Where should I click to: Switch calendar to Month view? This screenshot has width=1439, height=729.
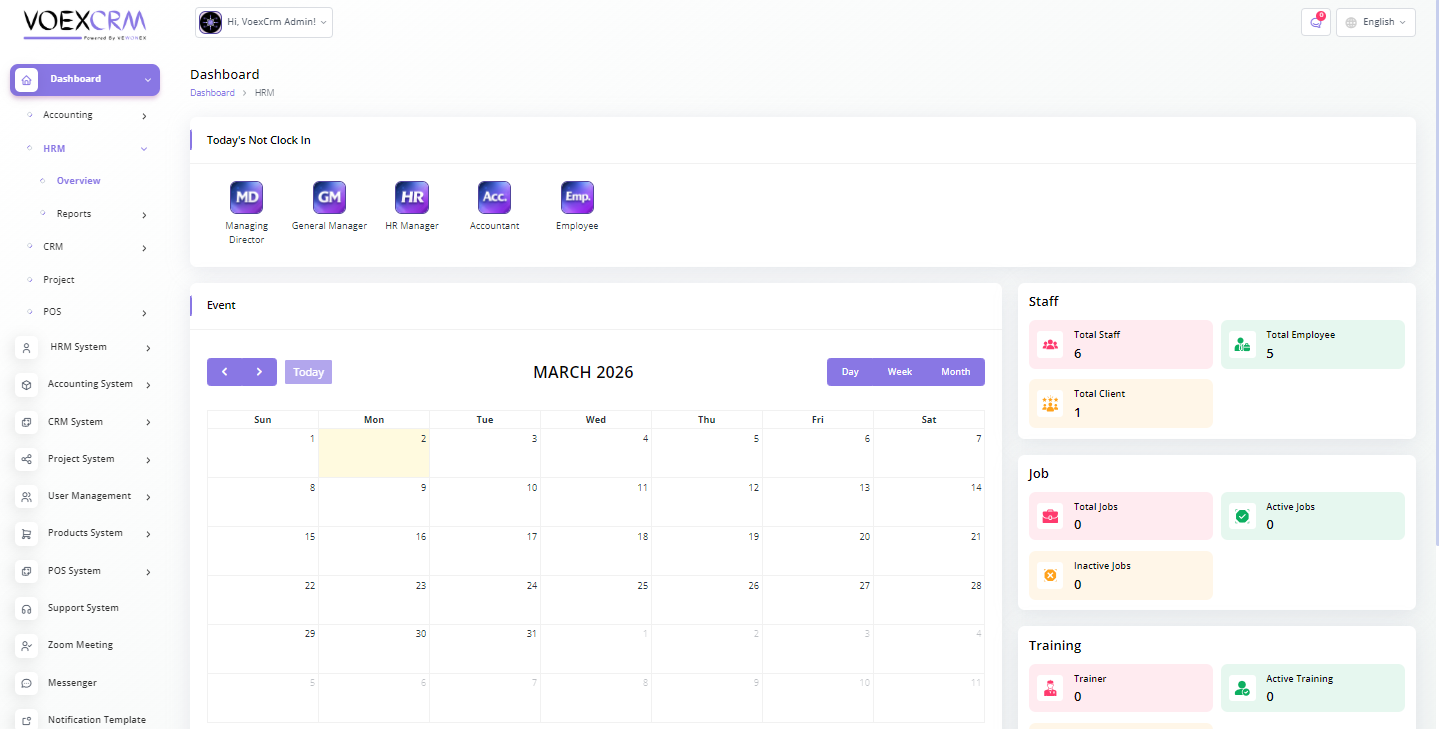(x=955, y=372)
